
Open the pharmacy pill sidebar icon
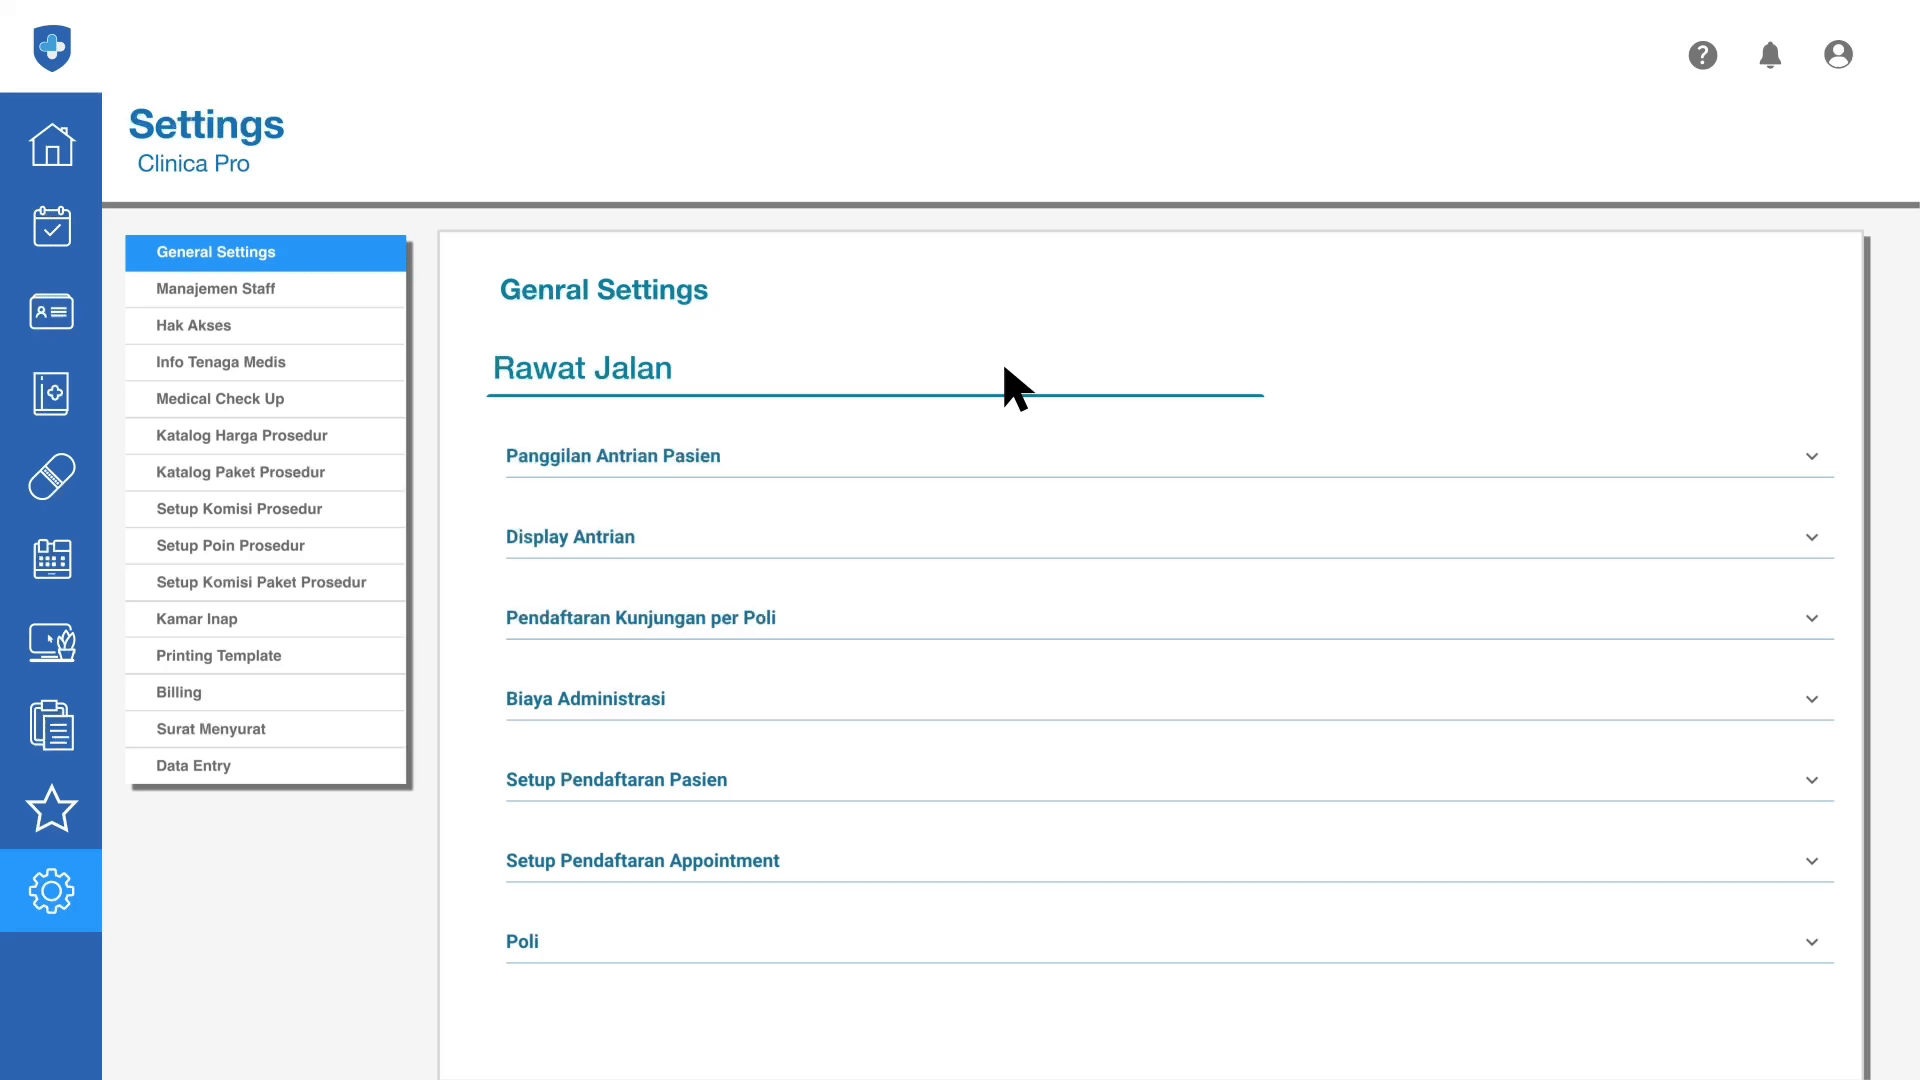coord(51,477)
